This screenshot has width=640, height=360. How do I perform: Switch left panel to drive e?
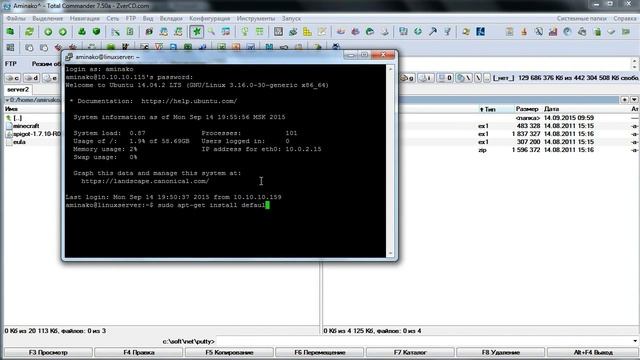coord(50,78)
